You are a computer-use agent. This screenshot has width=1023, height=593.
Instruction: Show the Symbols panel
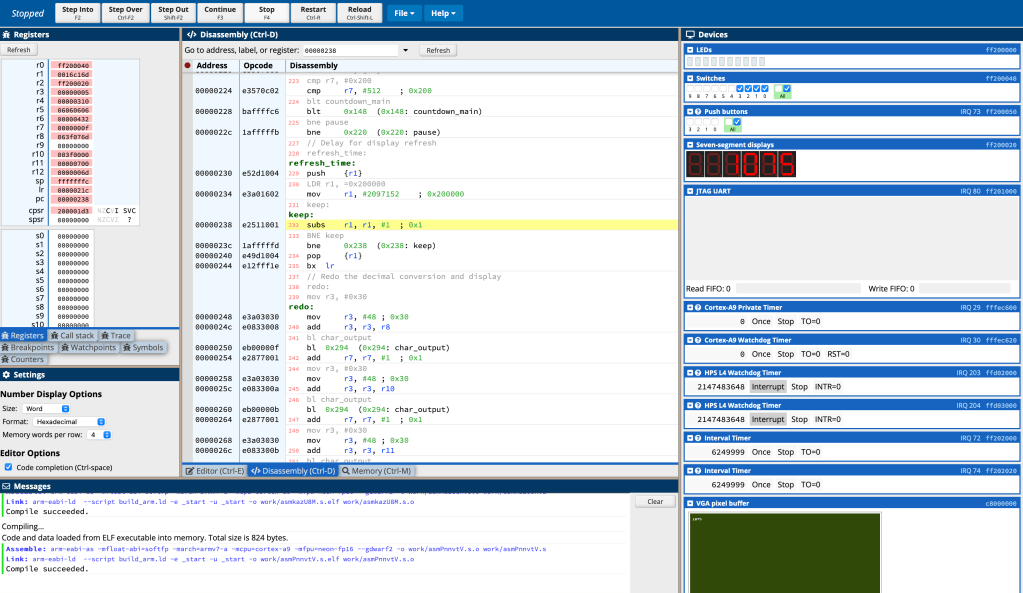pos(142,348)
